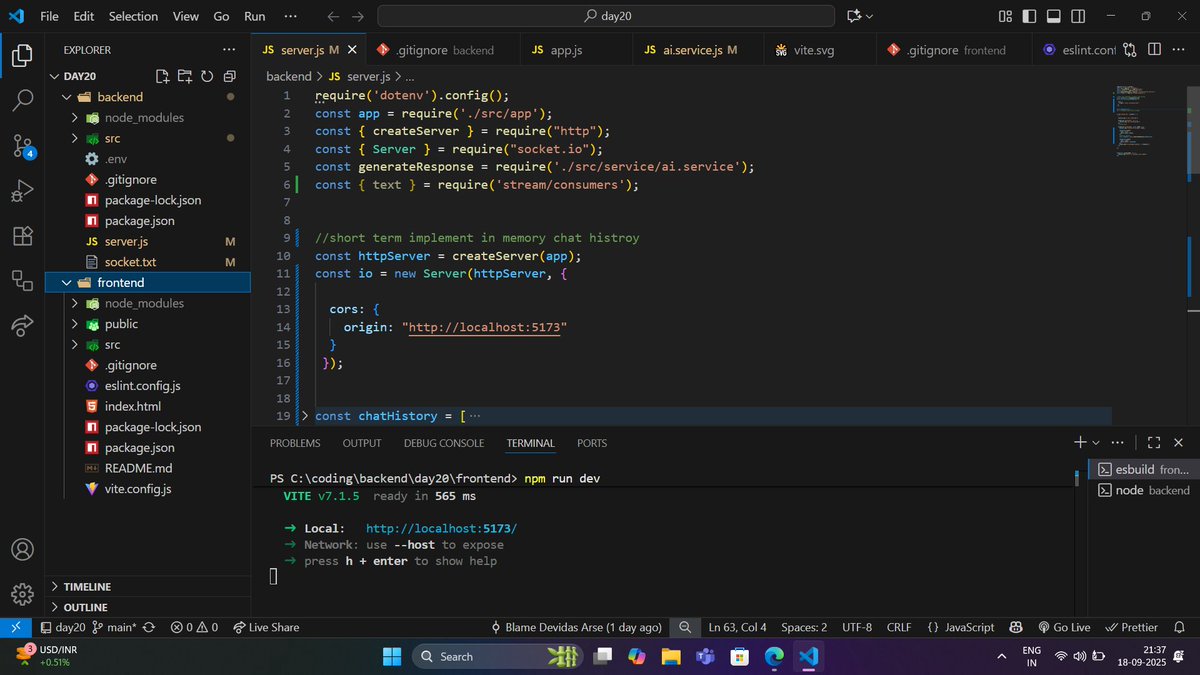Open the Live Share activity bar icon
Screen dimensions: 1200x675
coord(22,325)
